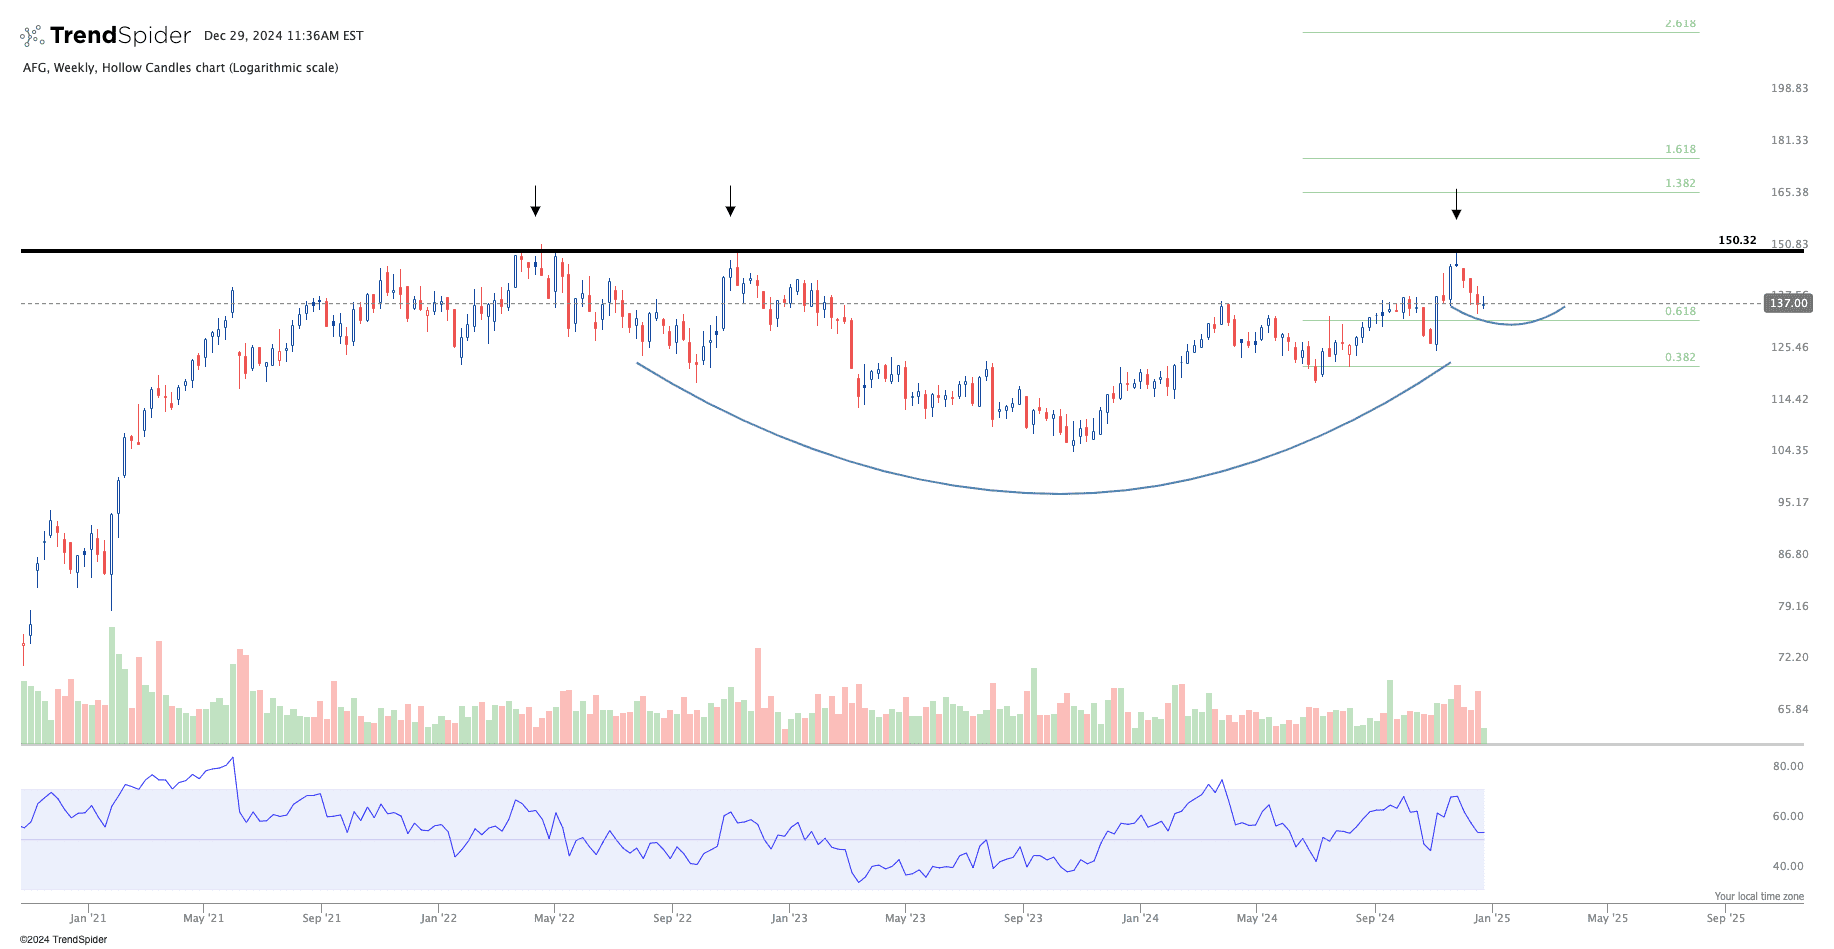The height and width of the screenshot is (949, 1834).
Task: Click the TrendSpider logo icon
Action: 32,36
